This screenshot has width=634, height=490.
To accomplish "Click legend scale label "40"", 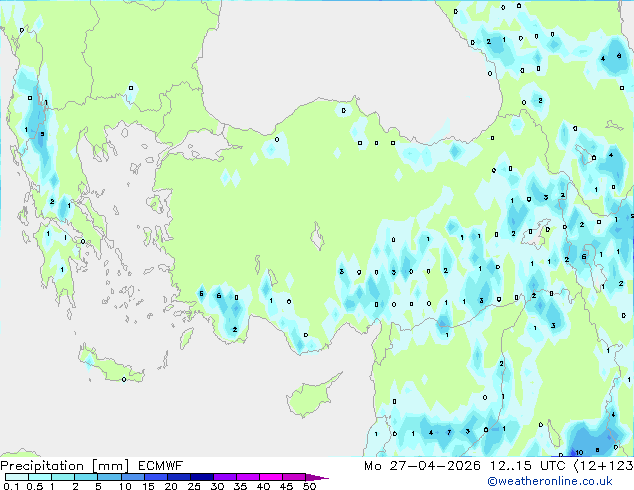I will click(x=263, y=486).
